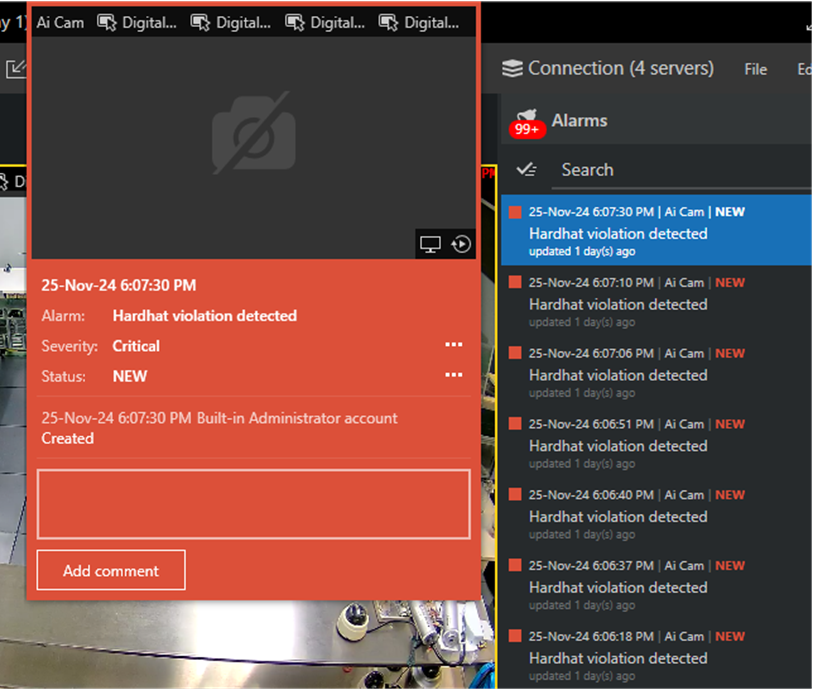The width and height of the screenshot is (813, 690).
Task: Open the File menu
Action: [756, 69]
